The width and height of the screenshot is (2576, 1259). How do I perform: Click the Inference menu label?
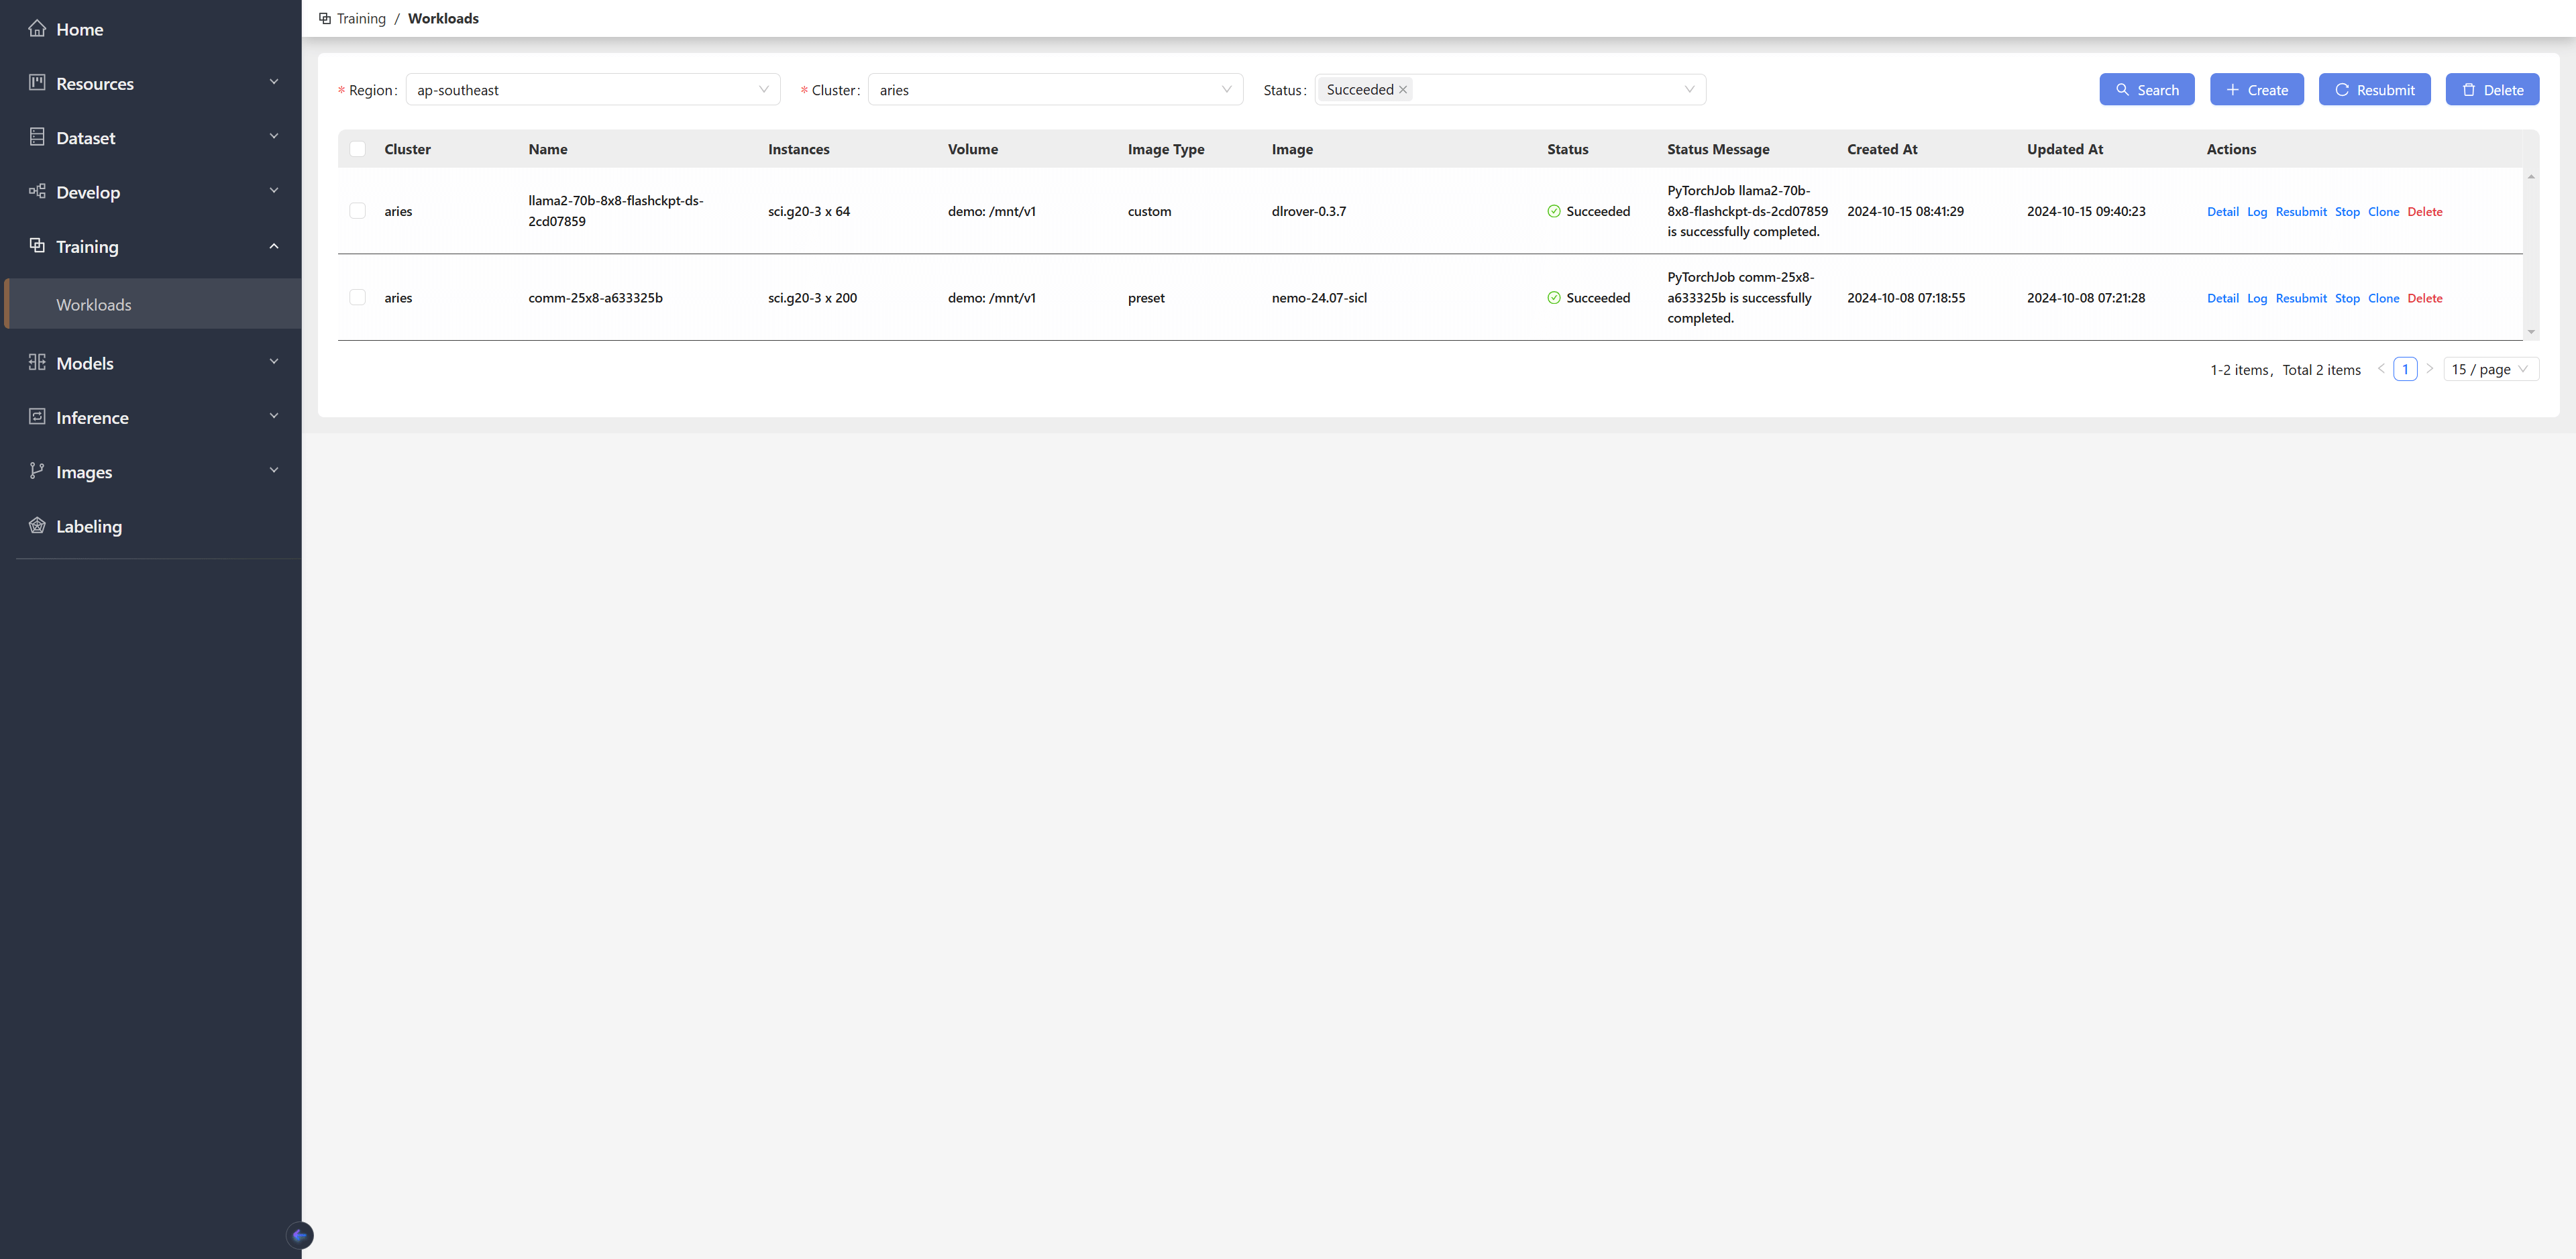[x=92, y=417]
